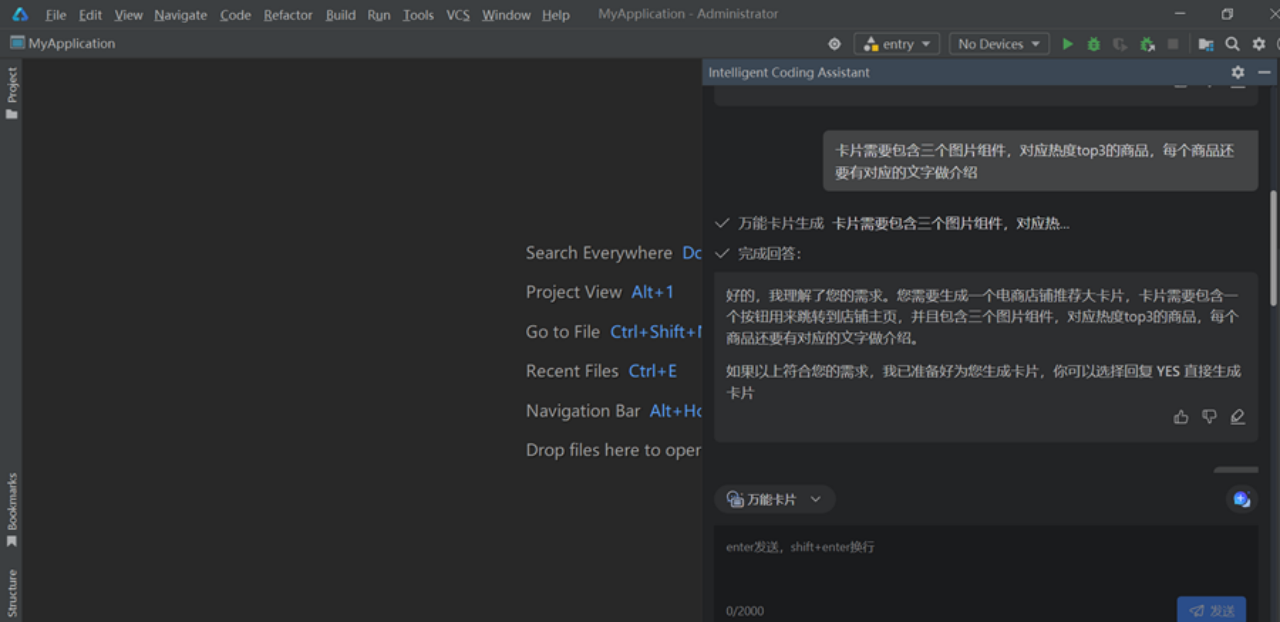
Task: Start debugging with the green bug icon
Action: (x=1094, y=44)
